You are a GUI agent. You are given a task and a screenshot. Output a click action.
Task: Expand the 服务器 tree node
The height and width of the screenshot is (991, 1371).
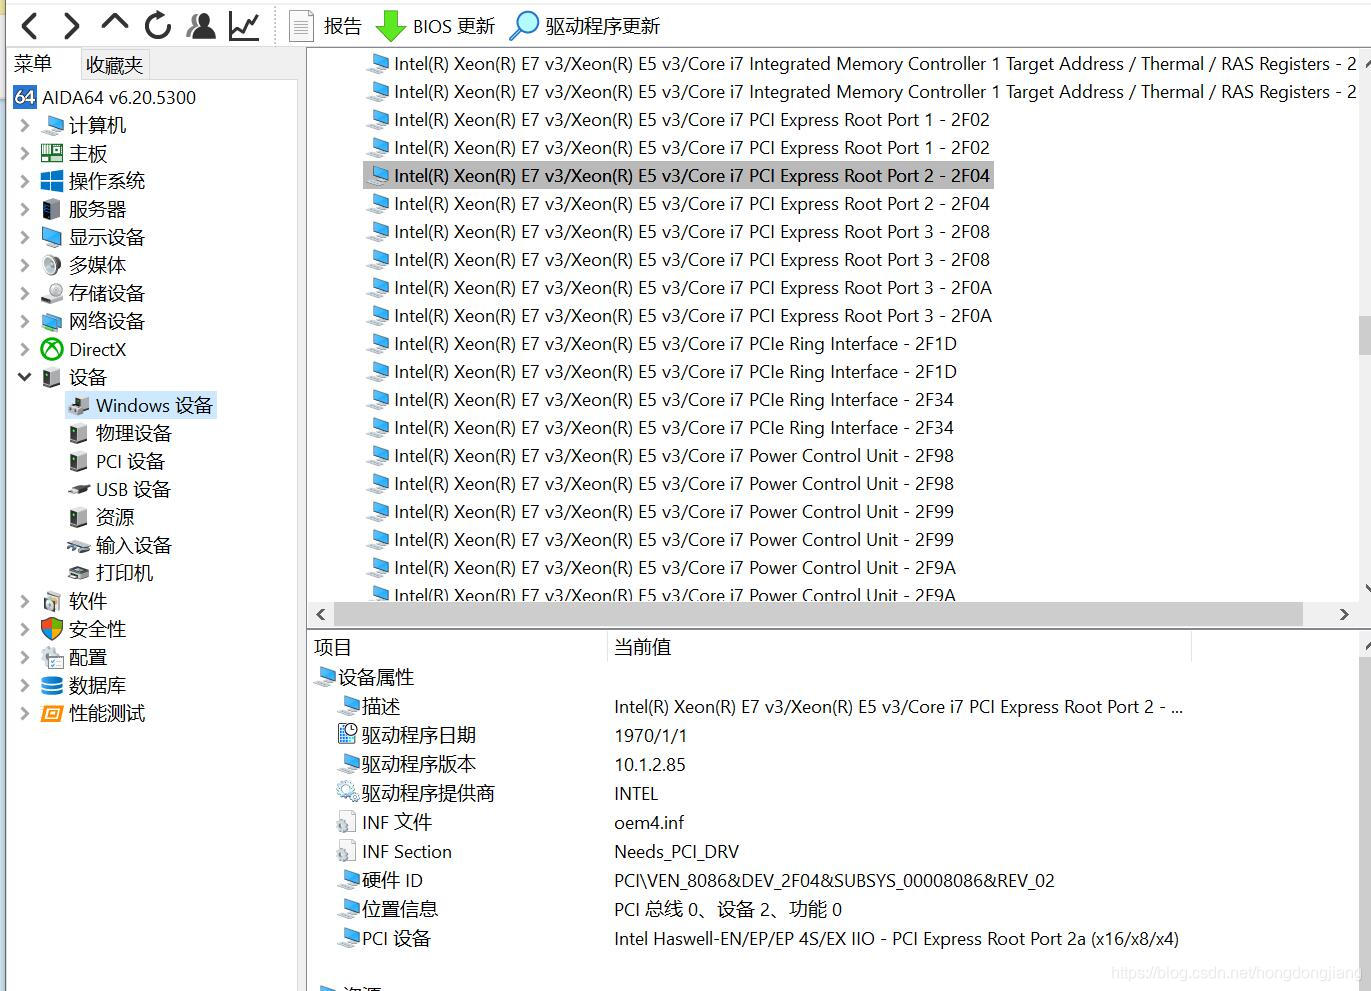point(25,209)
